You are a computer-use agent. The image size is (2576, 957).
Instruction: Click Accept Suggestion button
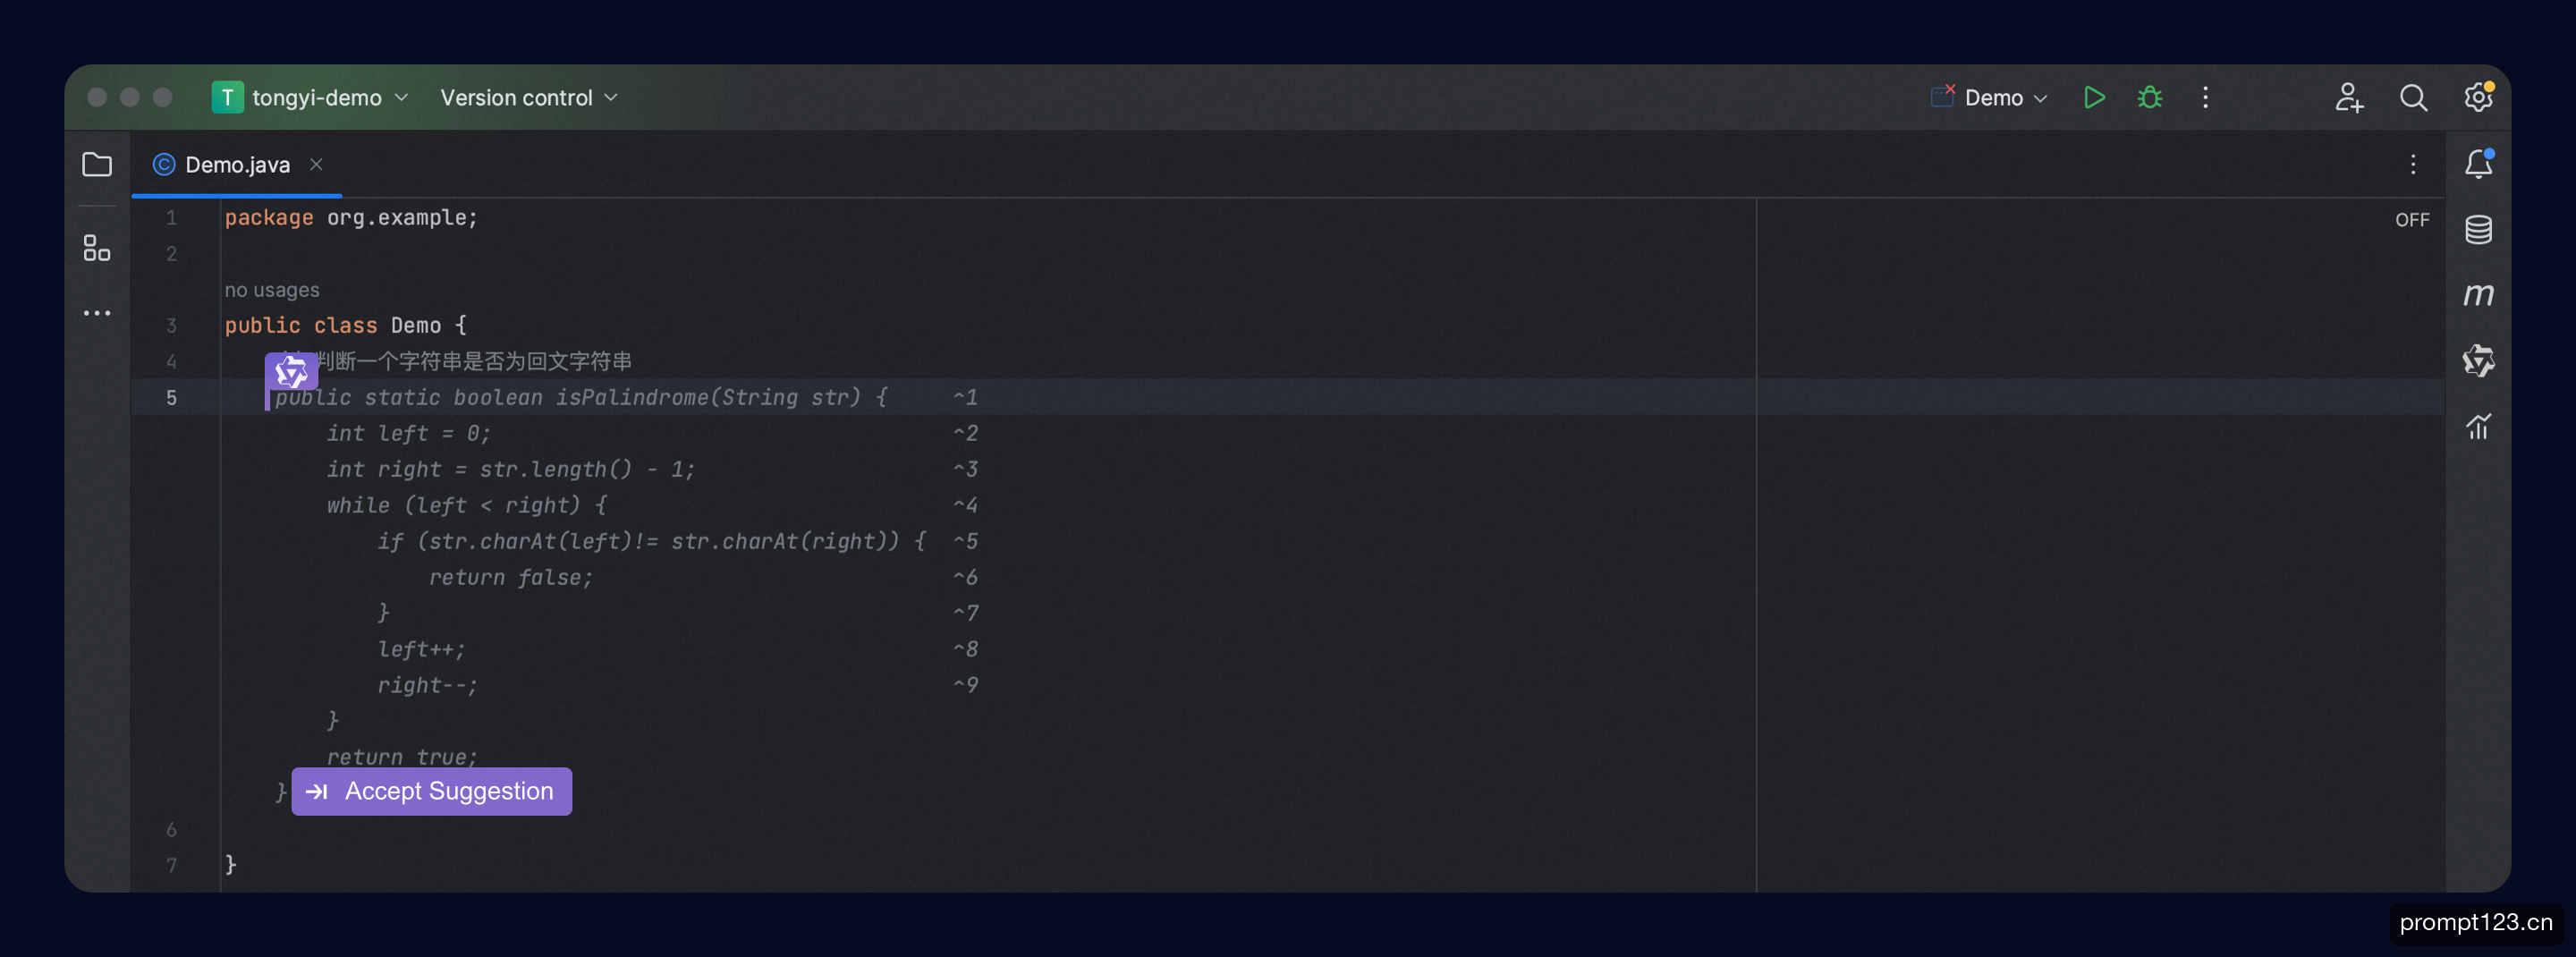pyautogui.click(x=431, y=791)
